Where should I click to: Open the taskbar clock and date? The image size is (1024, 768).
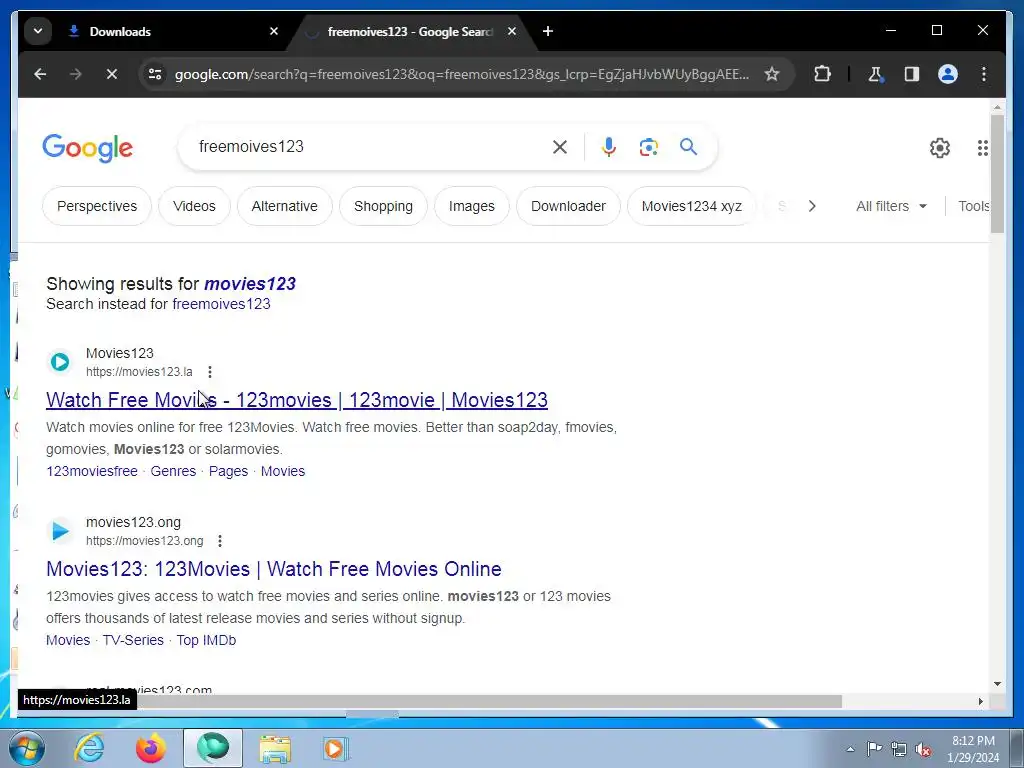(973, 749)
